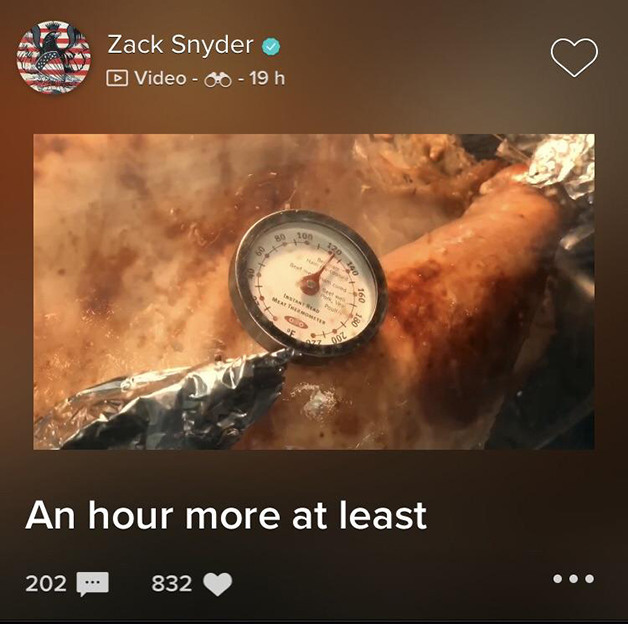Open caption "An hour more at least"
This screenshot has width=628, height=624.
point(226,515)
